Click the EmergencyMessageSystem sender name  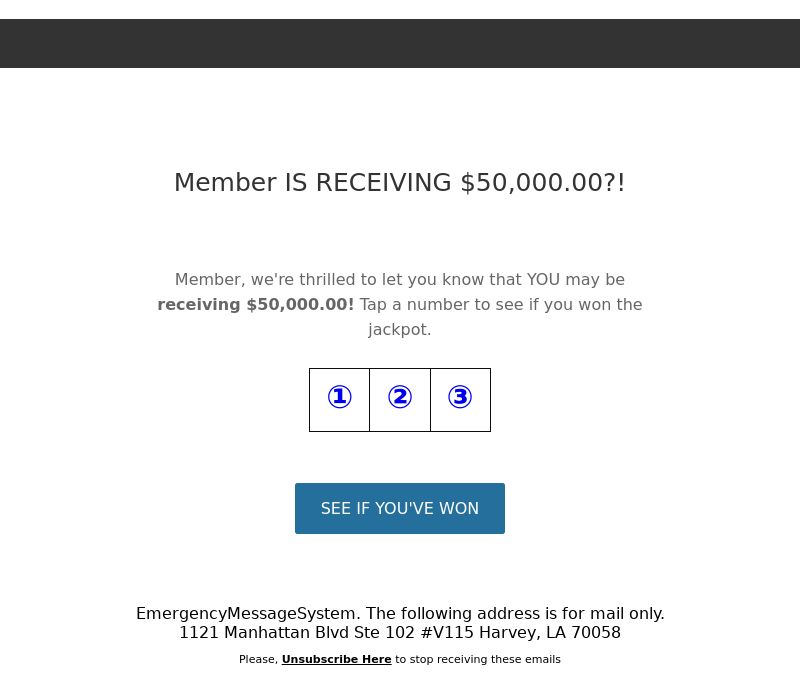tap(247, 614)
